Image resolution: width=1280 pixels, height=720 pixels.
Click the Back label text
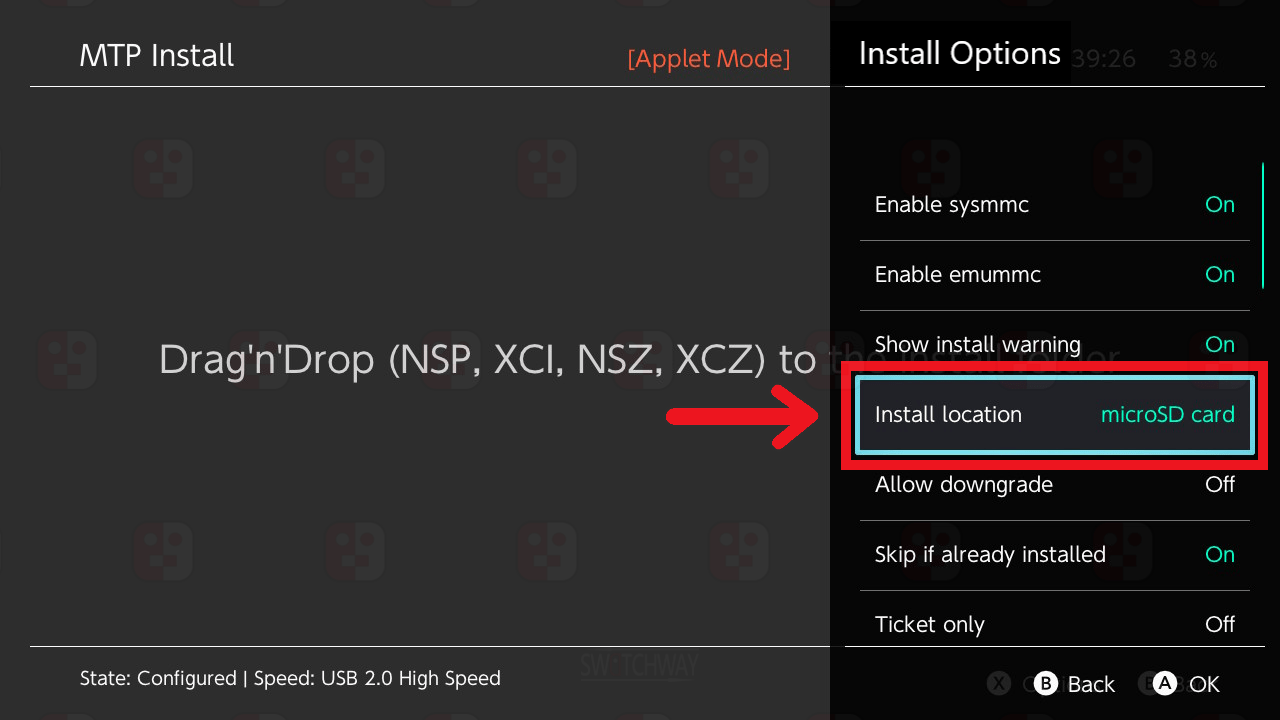(1090, 684)
